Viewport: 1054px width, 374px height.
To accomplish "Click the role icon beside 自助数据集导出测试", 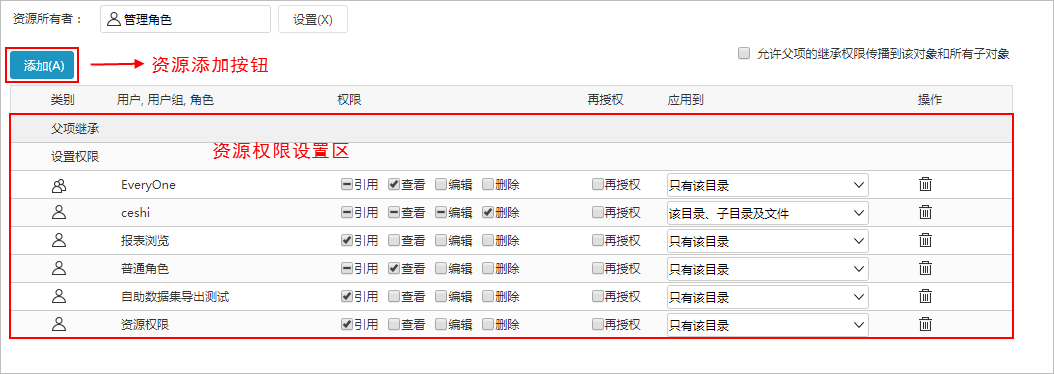I will pyautogui.click(x=60, y=296).
